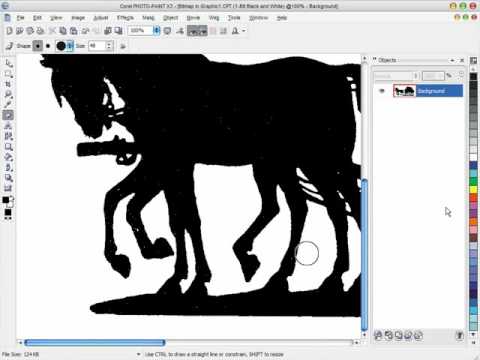Viewport: 480px width, 360px height.
Task: Click the Copy toolbar icon
Action: (x=63, y=31)
